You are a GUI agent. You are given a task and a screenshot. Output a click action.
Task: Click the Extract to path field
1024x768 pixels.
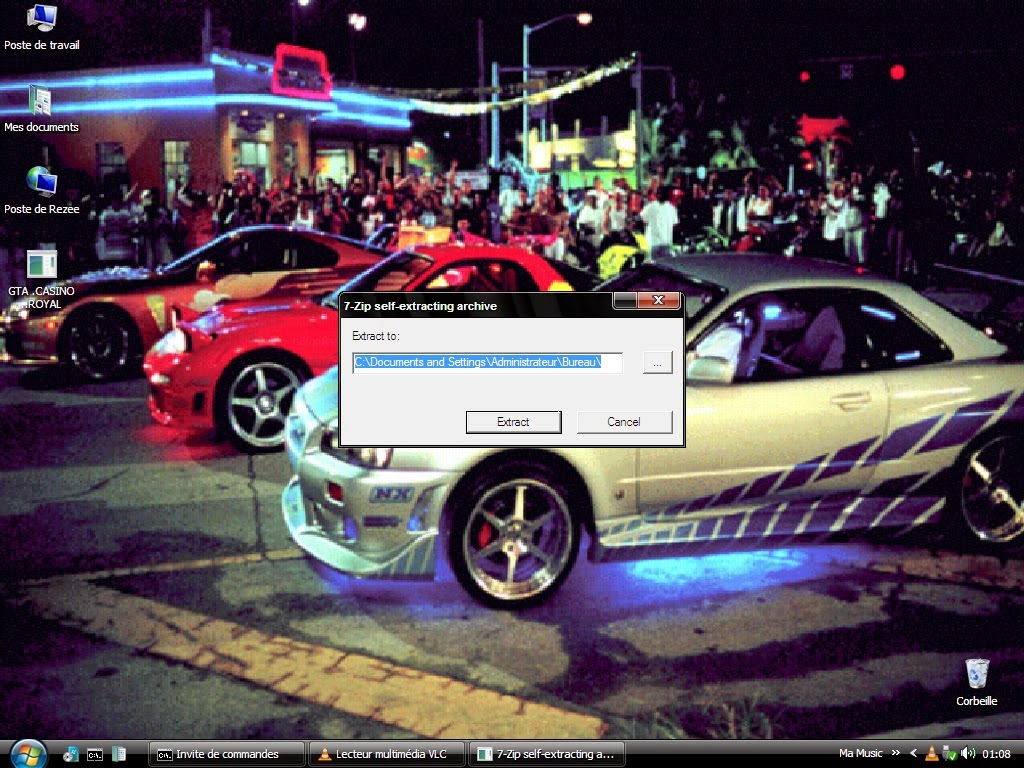point(487,362)
